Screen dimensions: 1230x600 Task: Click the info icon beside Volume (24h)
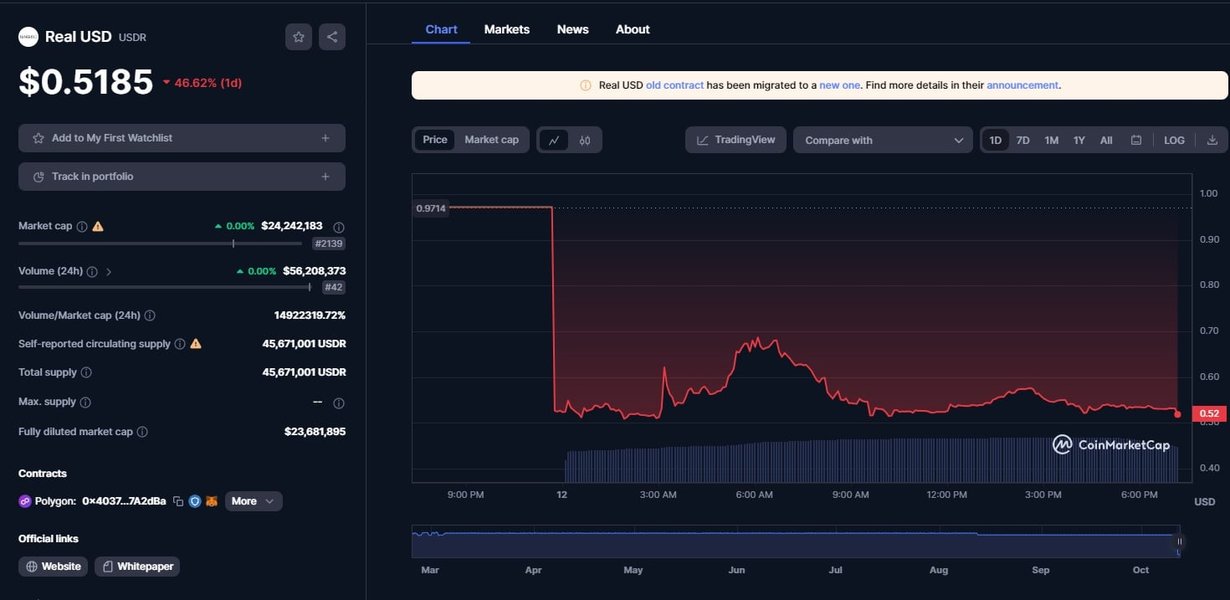tap(92, 271)
